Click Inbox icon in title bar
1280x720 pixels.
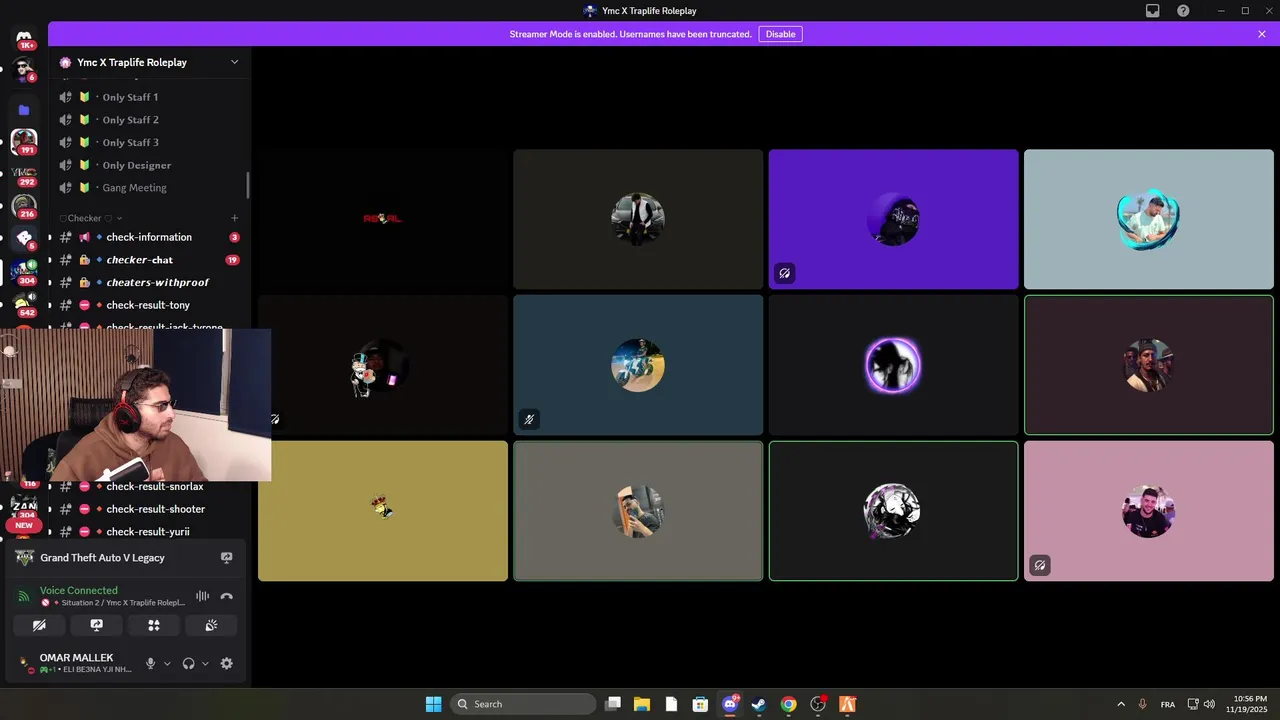[1153, 11]
